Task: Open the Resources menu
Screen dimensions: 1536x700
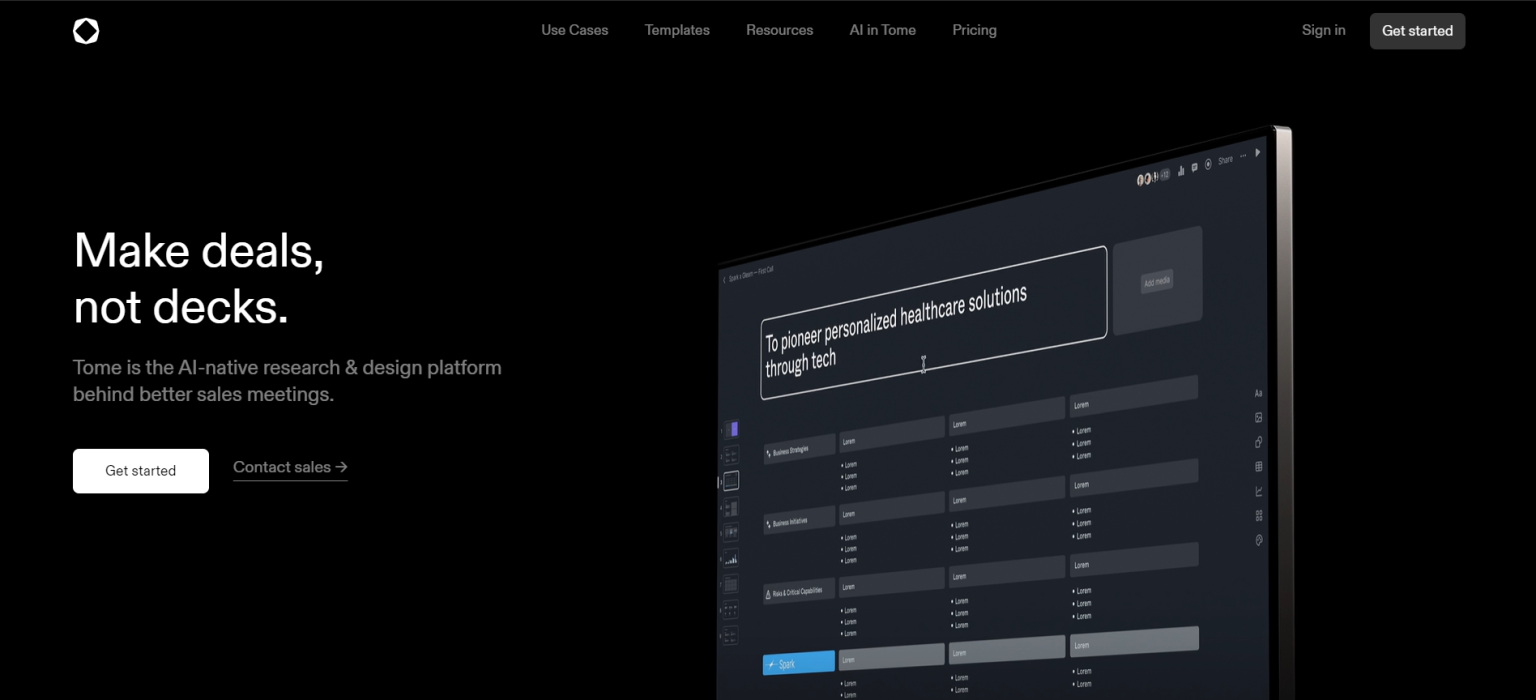Action: click(x=780, y=30)
